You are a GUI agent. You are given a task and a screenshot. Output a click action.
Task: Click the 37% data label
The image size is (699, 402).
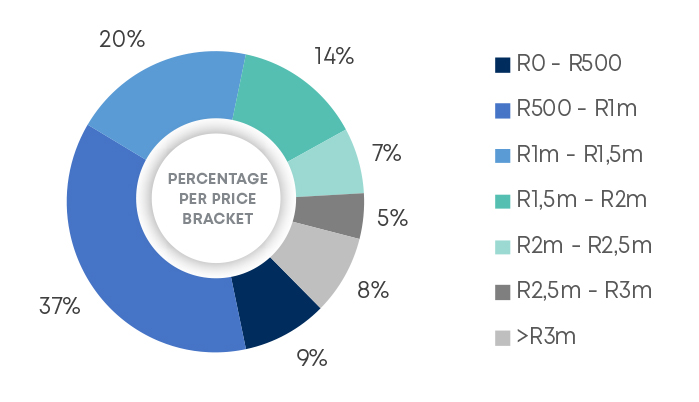pos(60,306)
